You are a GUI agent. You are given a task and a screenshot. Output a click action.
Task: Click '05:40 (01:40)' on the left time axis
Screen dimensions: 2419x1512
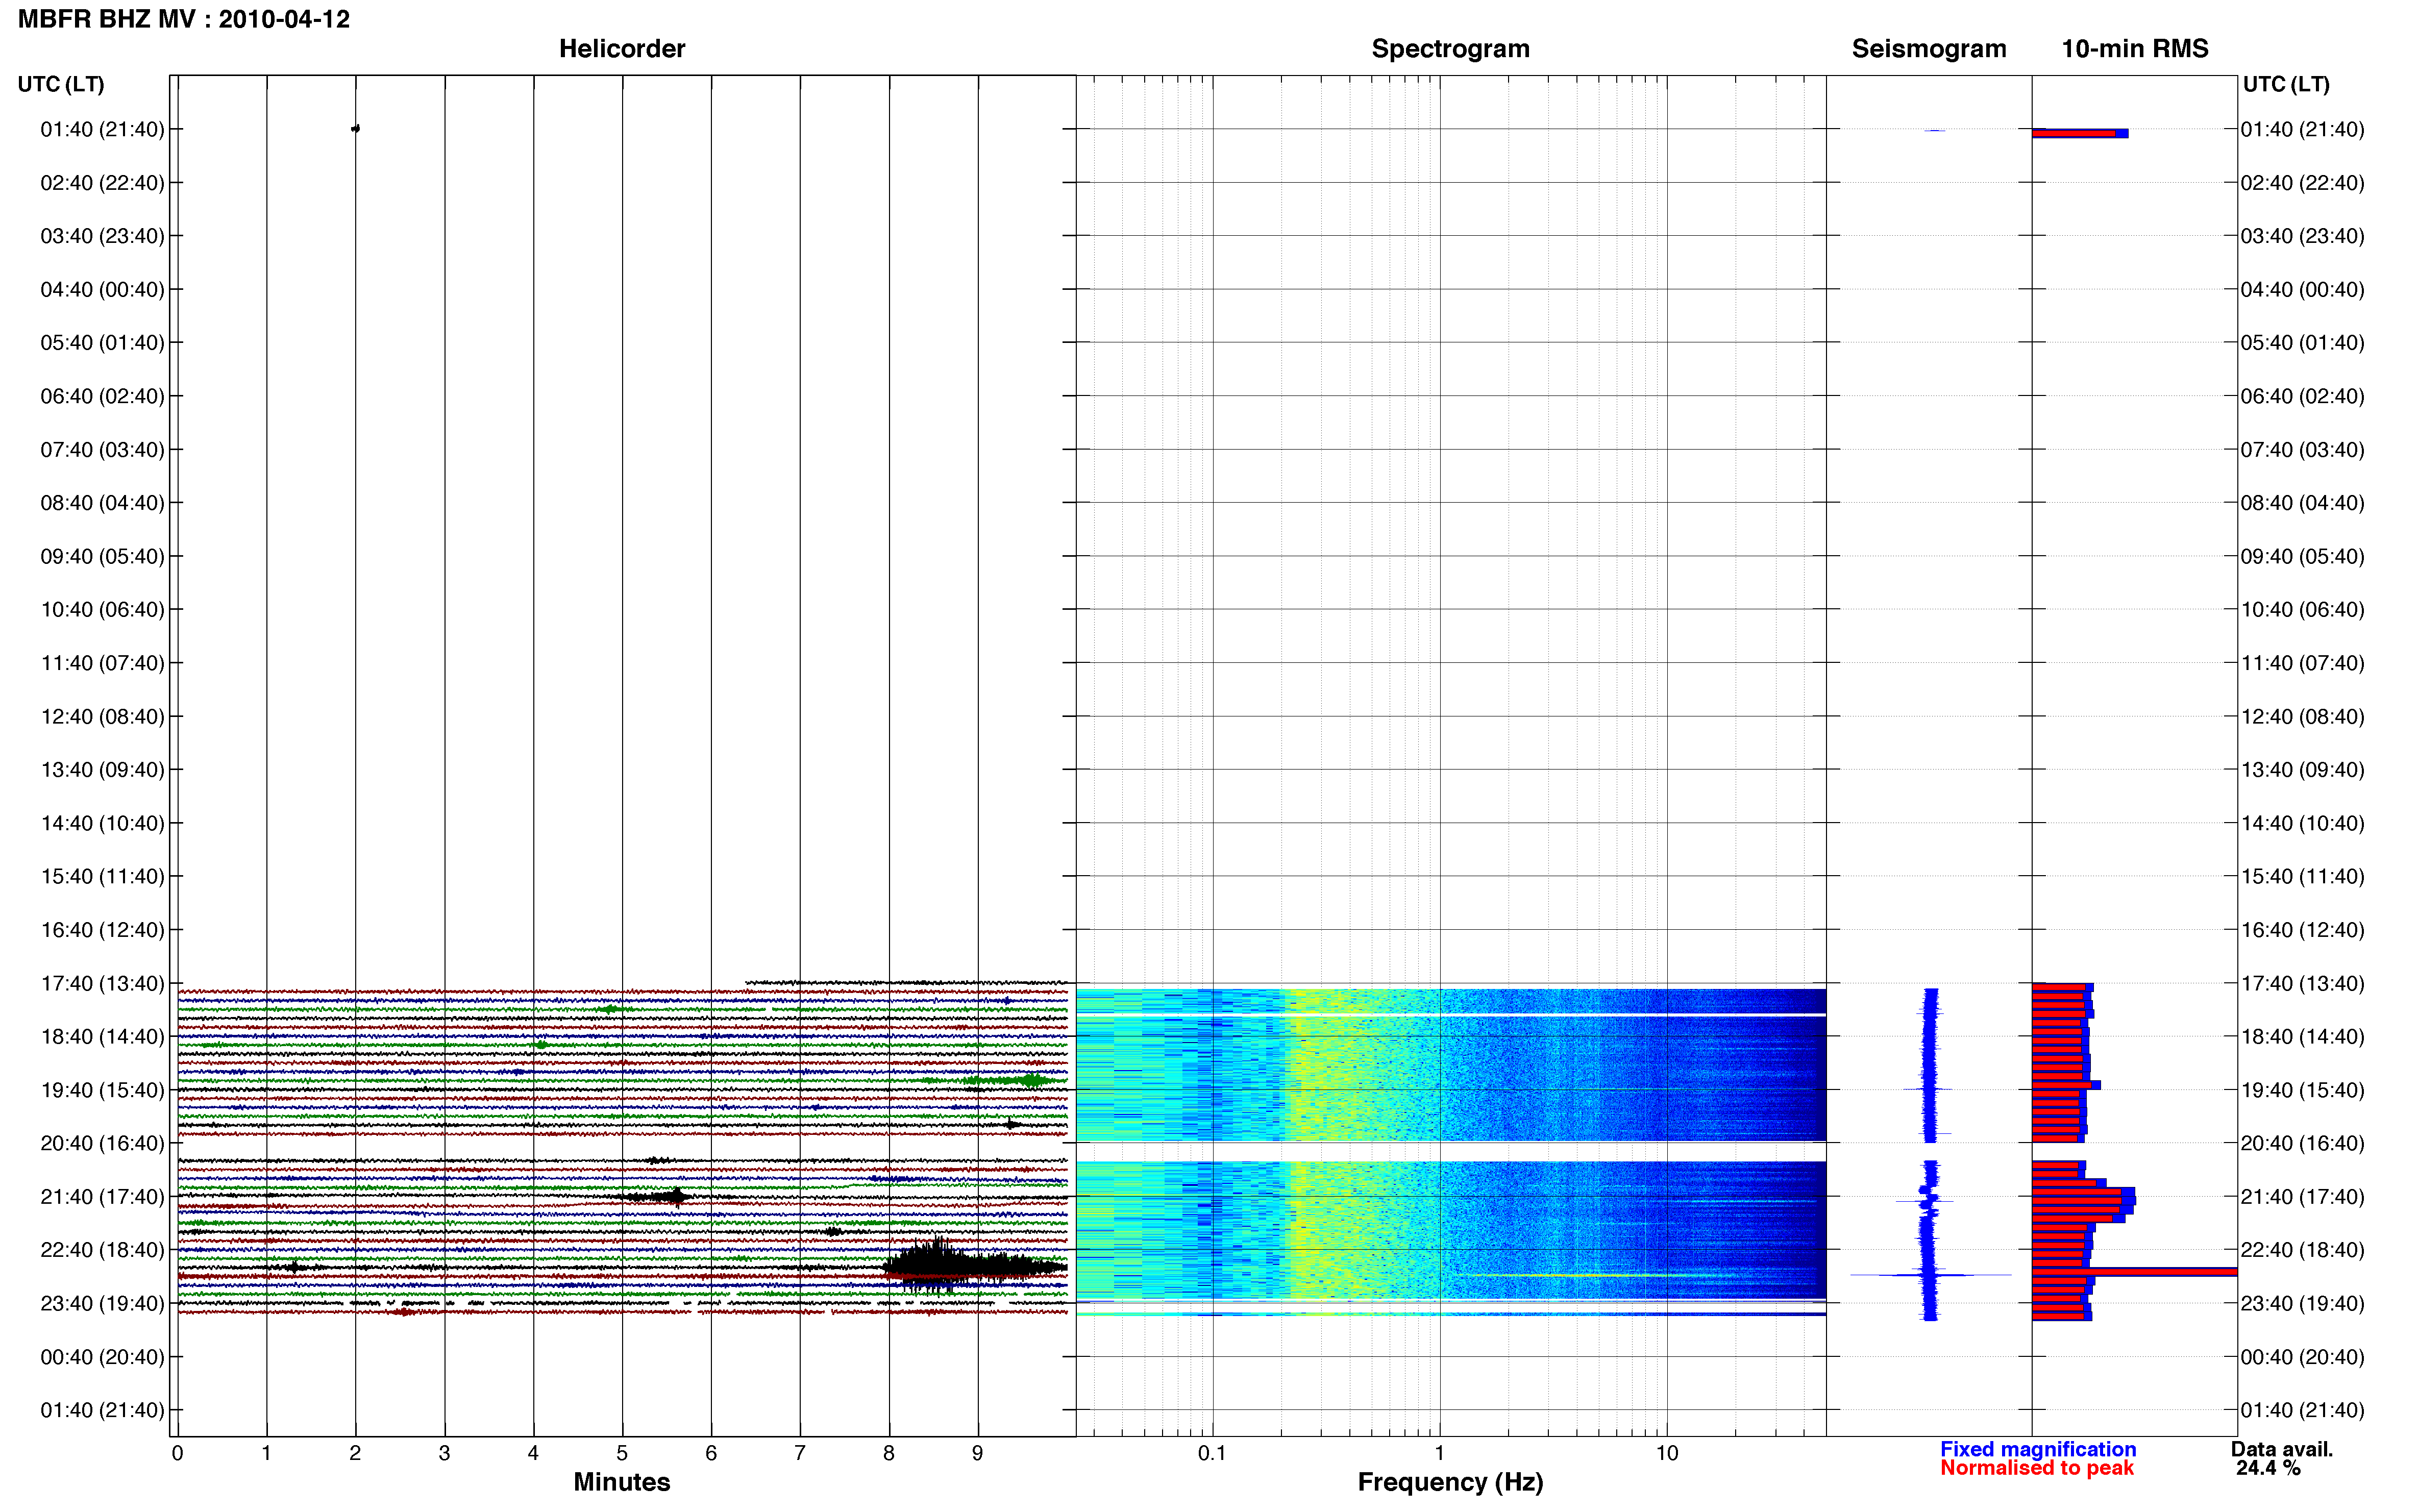point(102,343)
